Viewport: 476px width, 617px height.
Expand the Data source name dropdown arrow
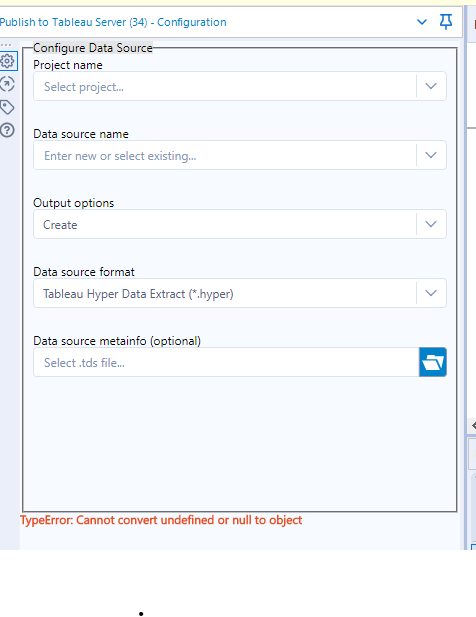click(431, 155)
